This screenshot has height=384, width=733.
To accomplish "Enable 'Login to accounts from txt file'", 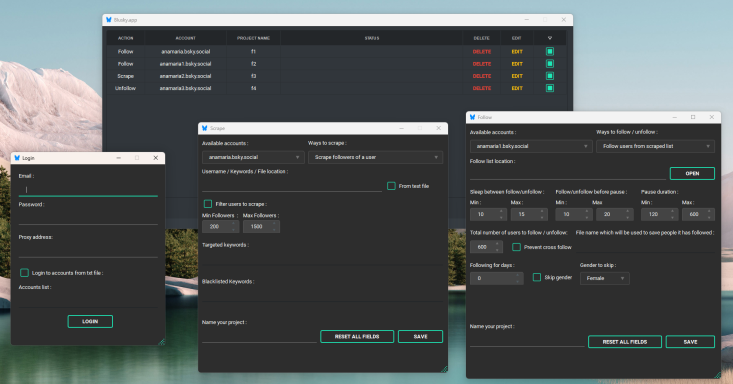I will pyautogui.click(x=24, y=273).
